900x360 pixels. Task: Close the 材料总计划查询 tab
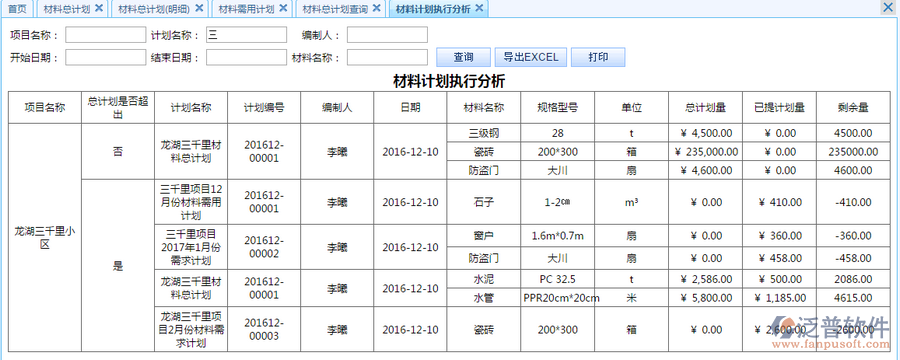(376, 8)
